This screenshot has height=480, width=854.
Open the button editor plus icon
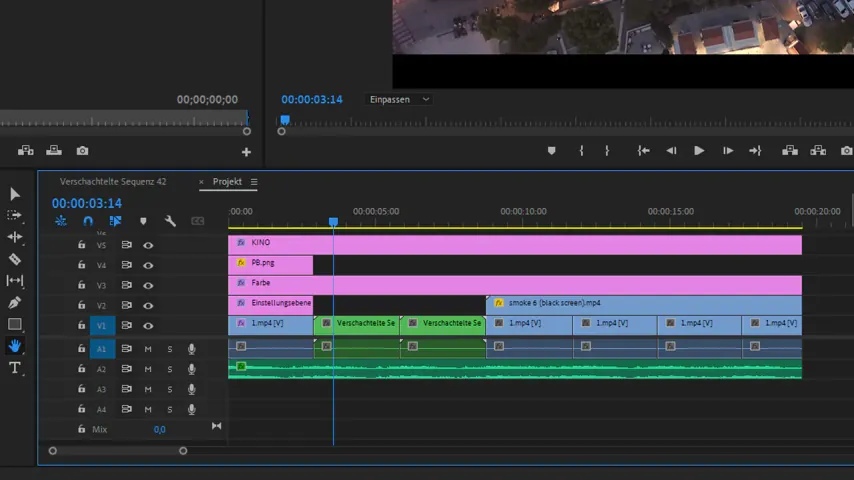tap(246, 152)
